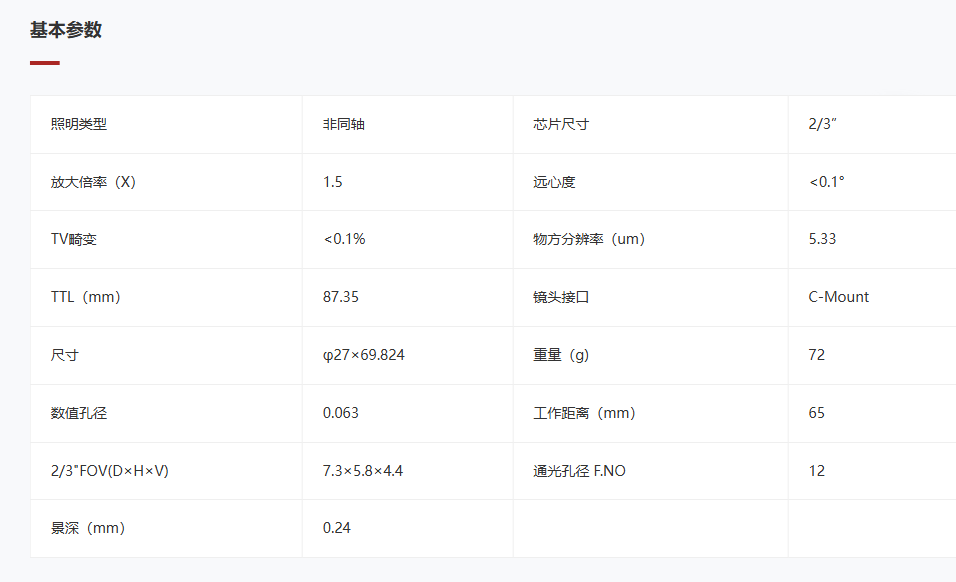Select the TTL（mm）label

[x=85, y=297]
